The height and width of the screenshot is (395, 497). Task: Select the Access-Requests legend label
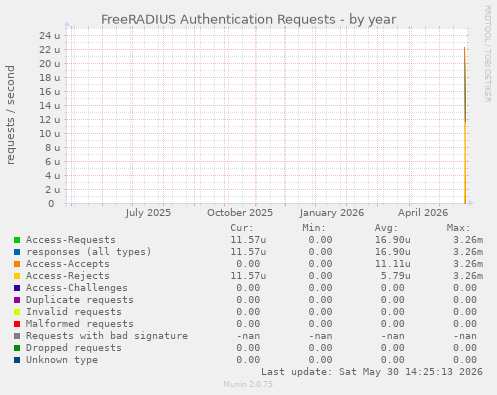click(x=71, y=240)
